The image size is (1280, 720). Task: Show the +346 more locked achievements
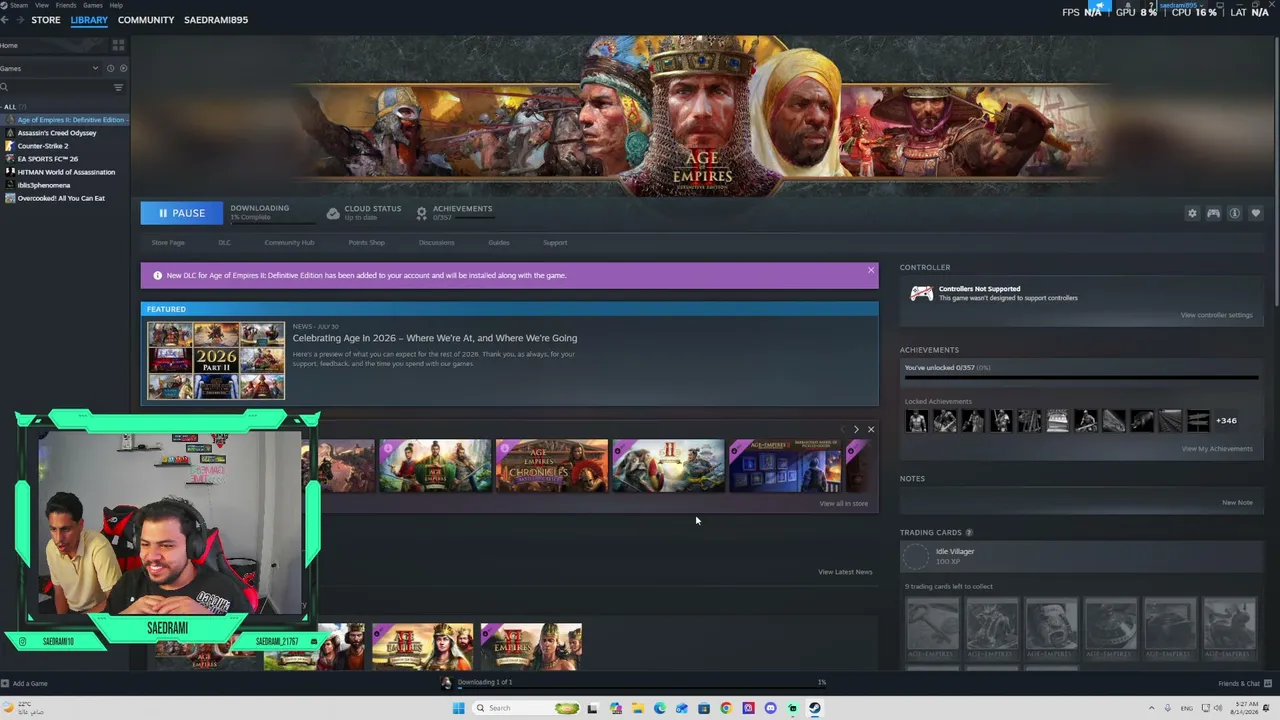tap(1226, 421)
